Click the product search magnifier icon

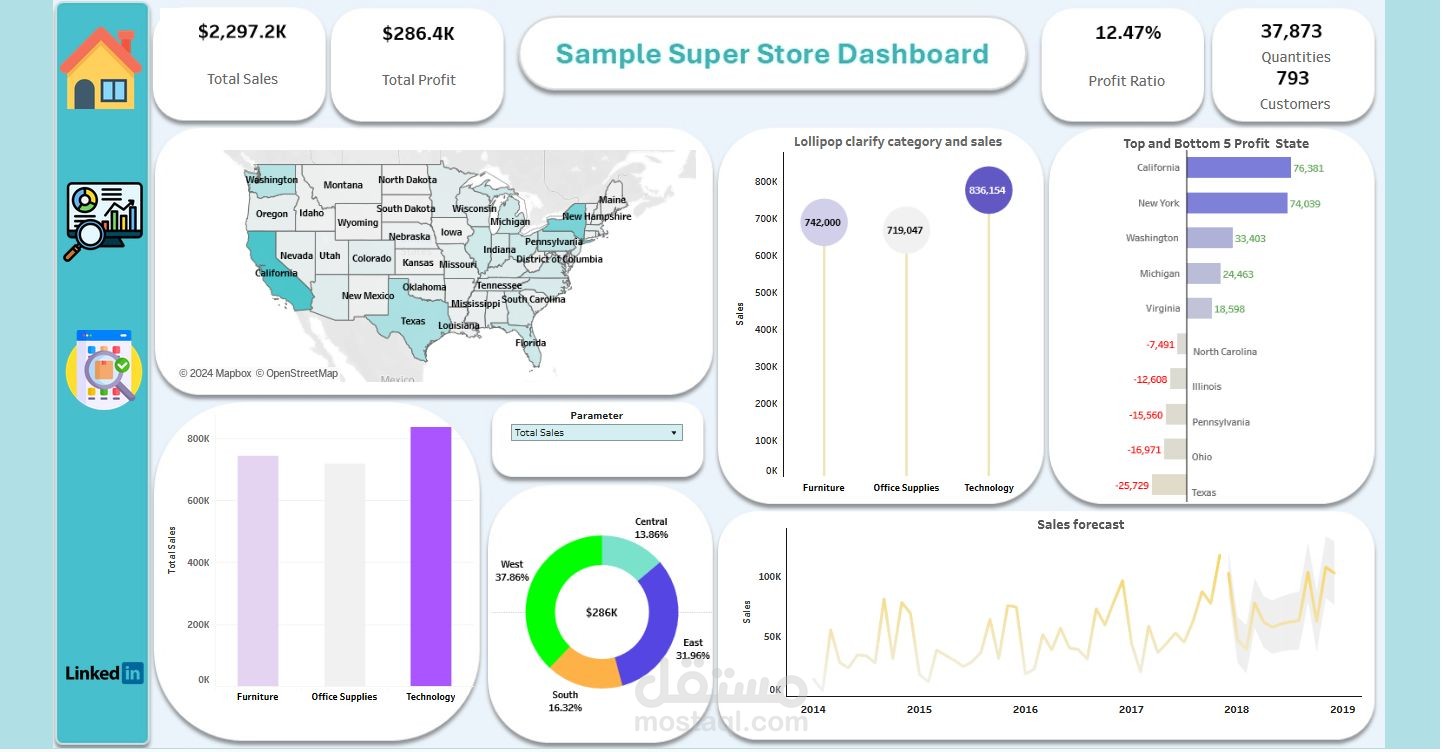pos(103,370)
